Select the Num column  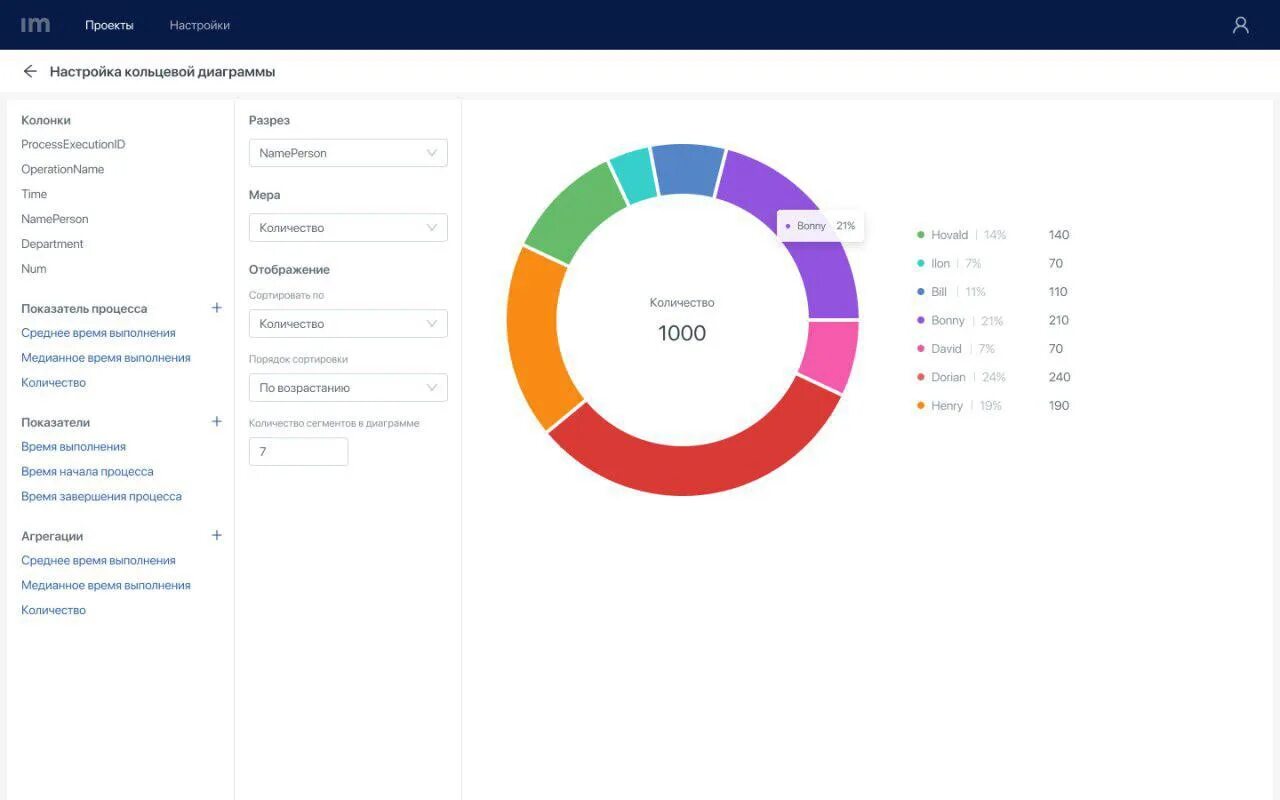click(34, 269)
